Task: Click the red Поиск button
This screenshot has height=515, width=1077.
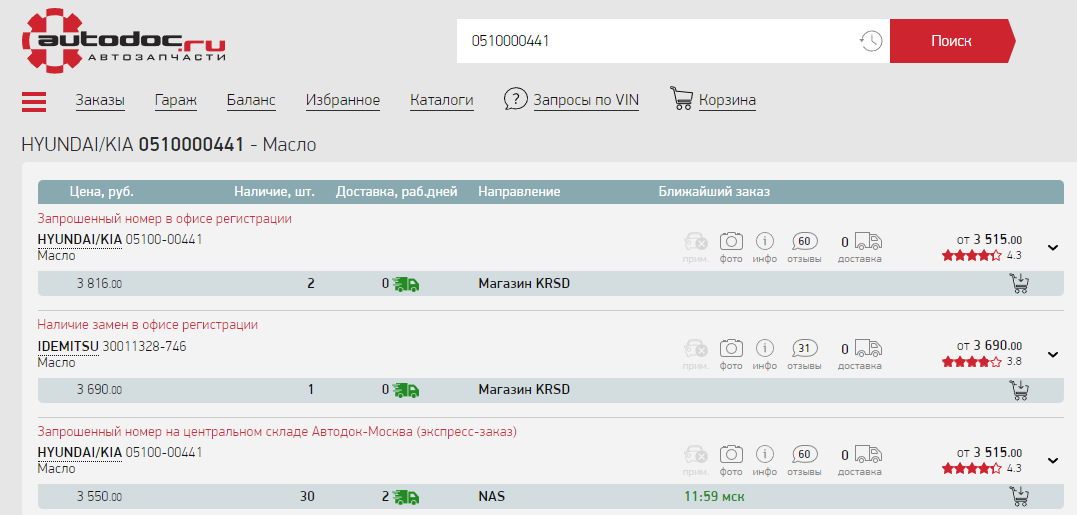Action: pos(952,41)
